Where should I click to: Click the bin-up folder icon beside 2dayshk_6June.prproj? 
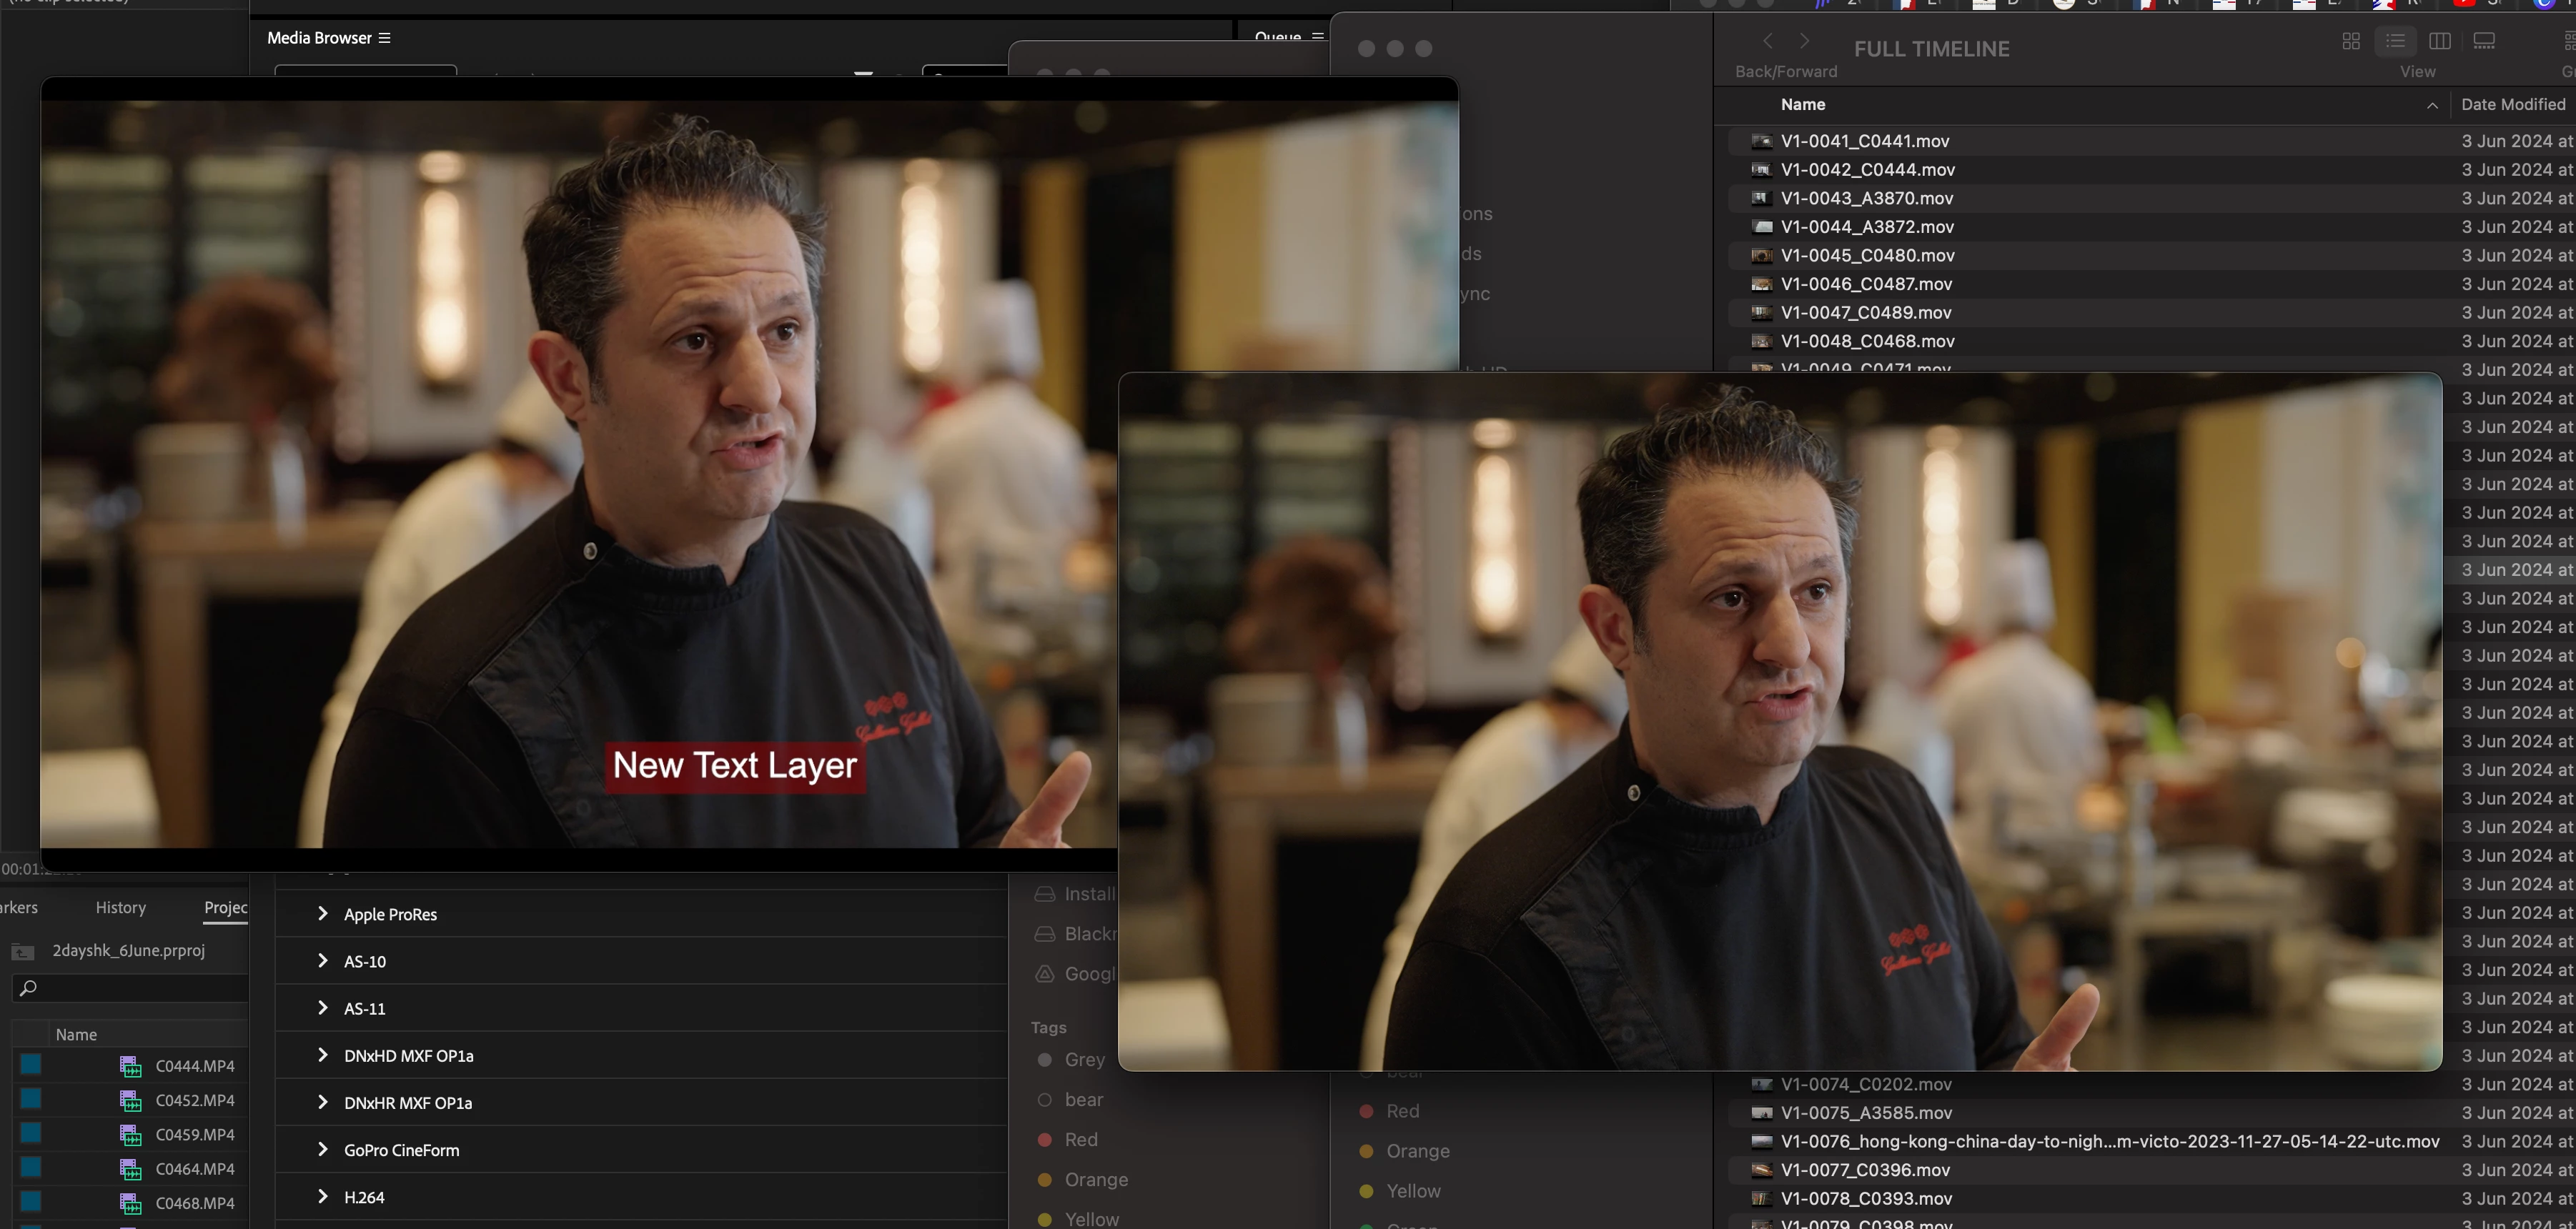[x=23, y=951]
